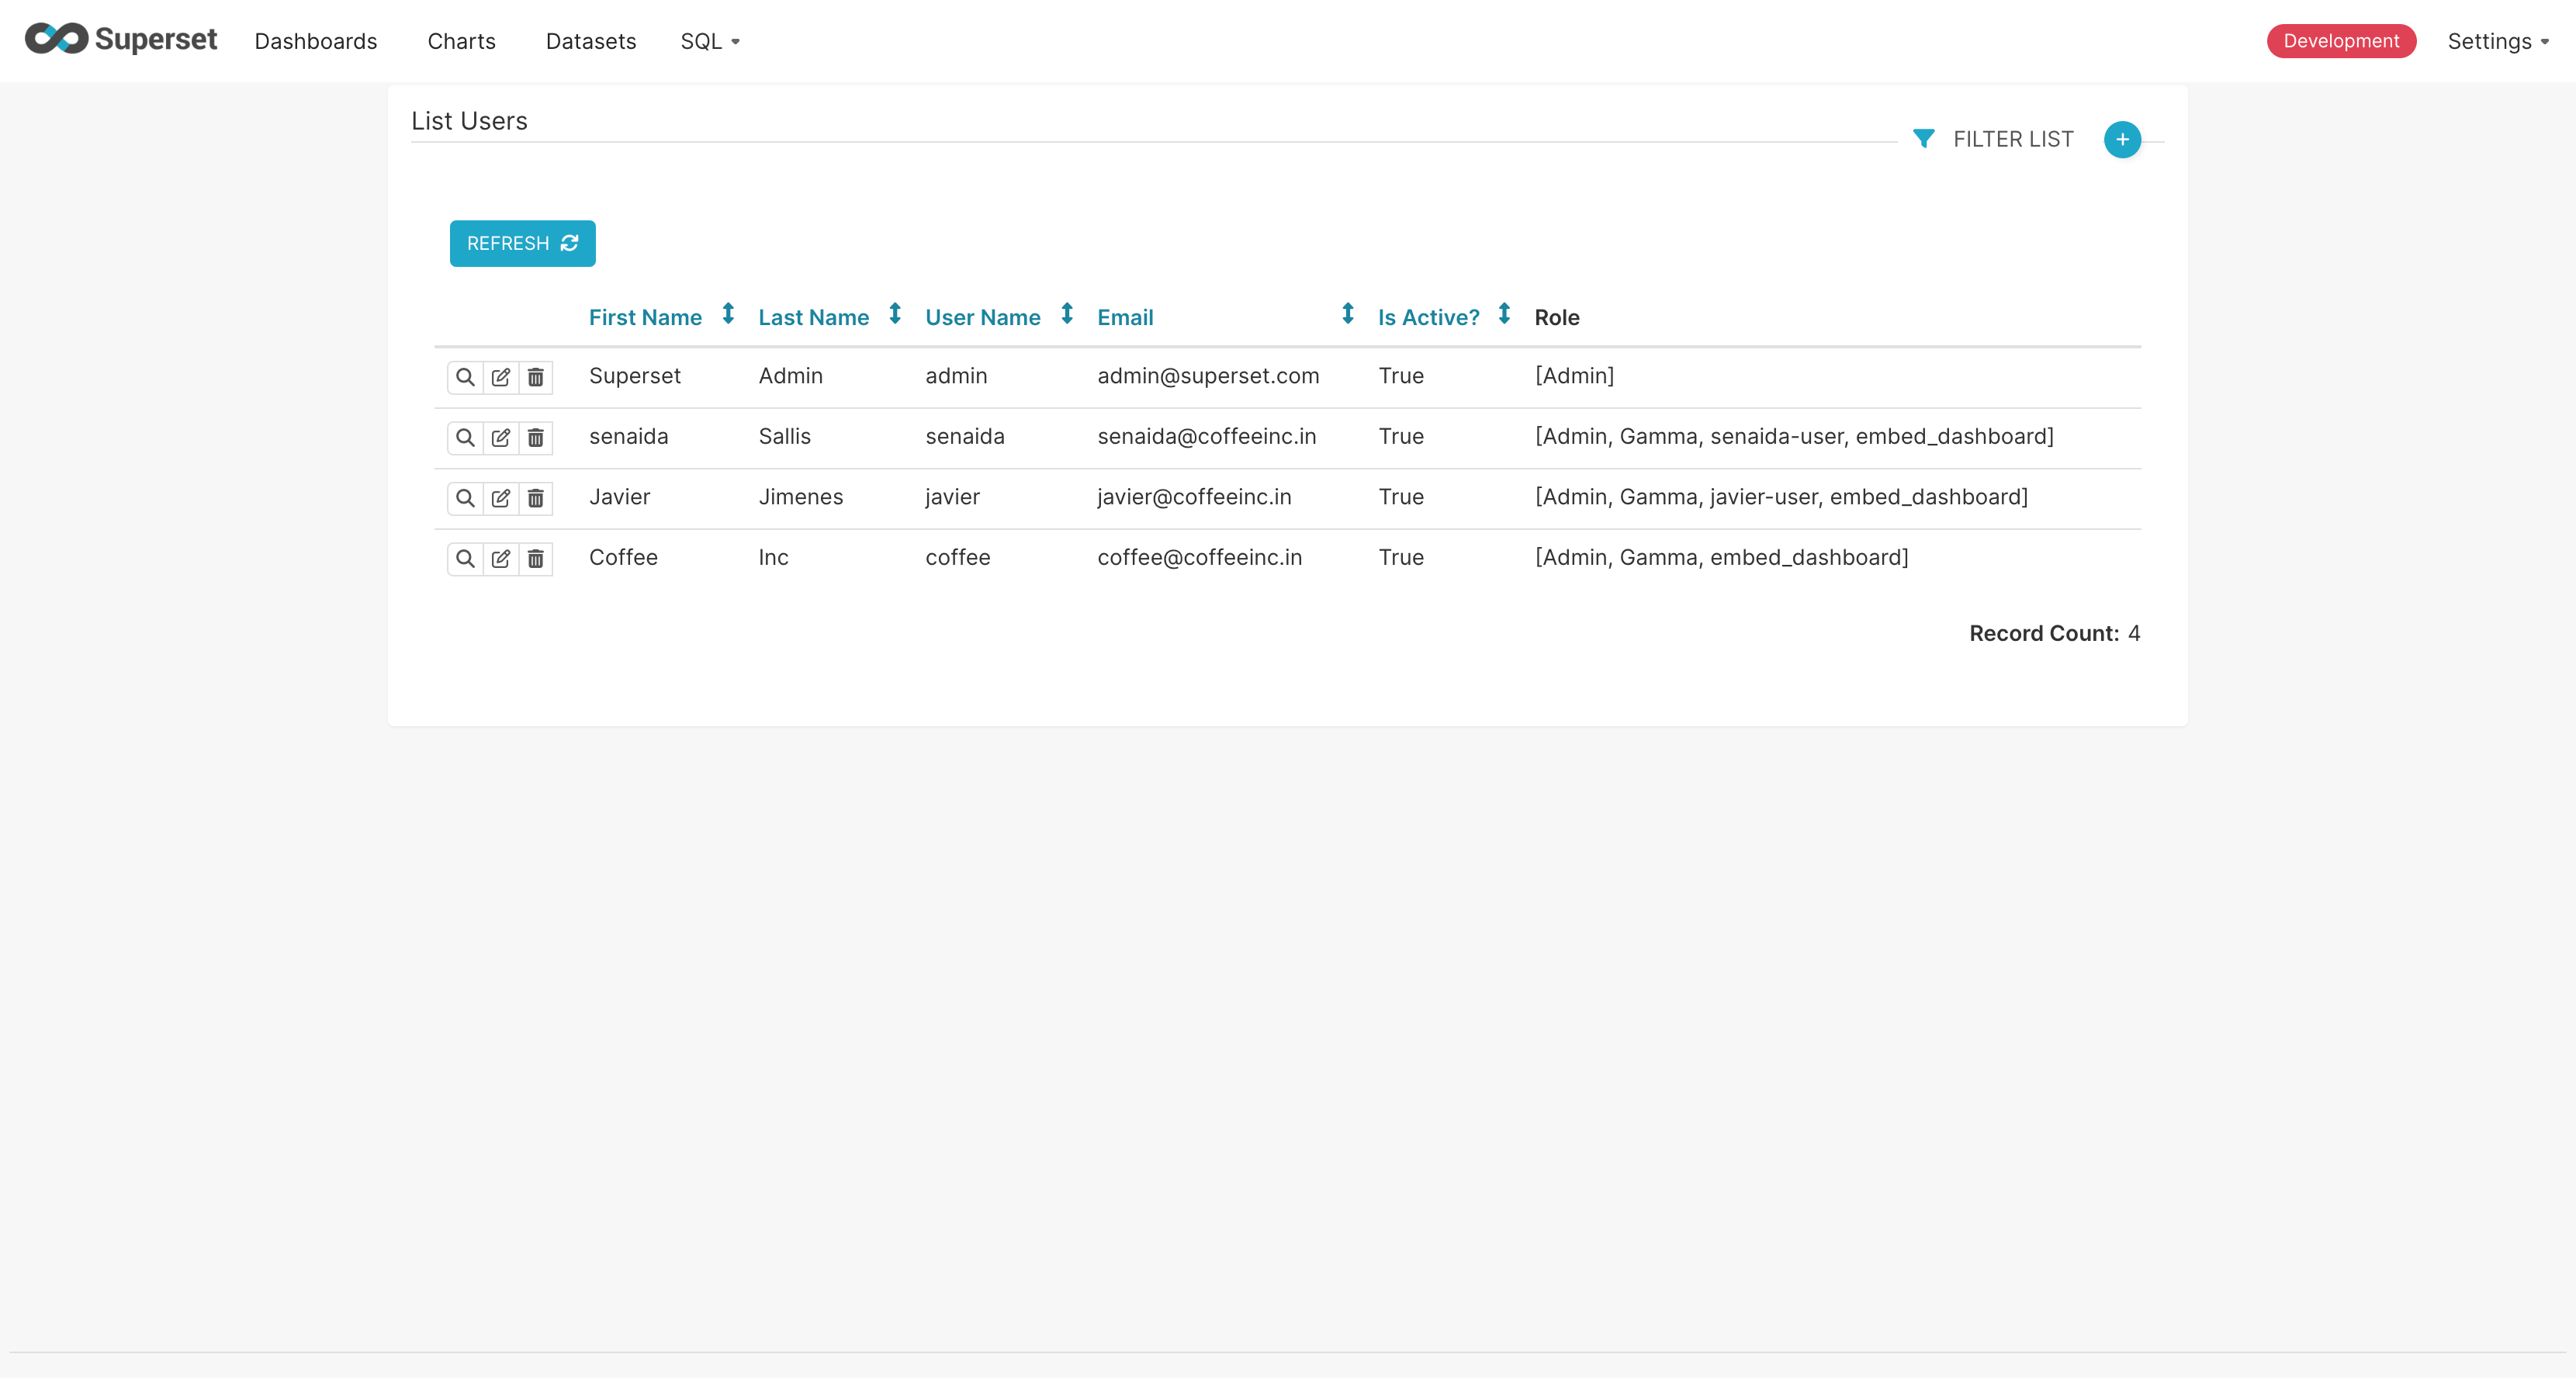2576x1378 pixels.
Task: Navigate to Datasets
Action: [x=591, y=41]
